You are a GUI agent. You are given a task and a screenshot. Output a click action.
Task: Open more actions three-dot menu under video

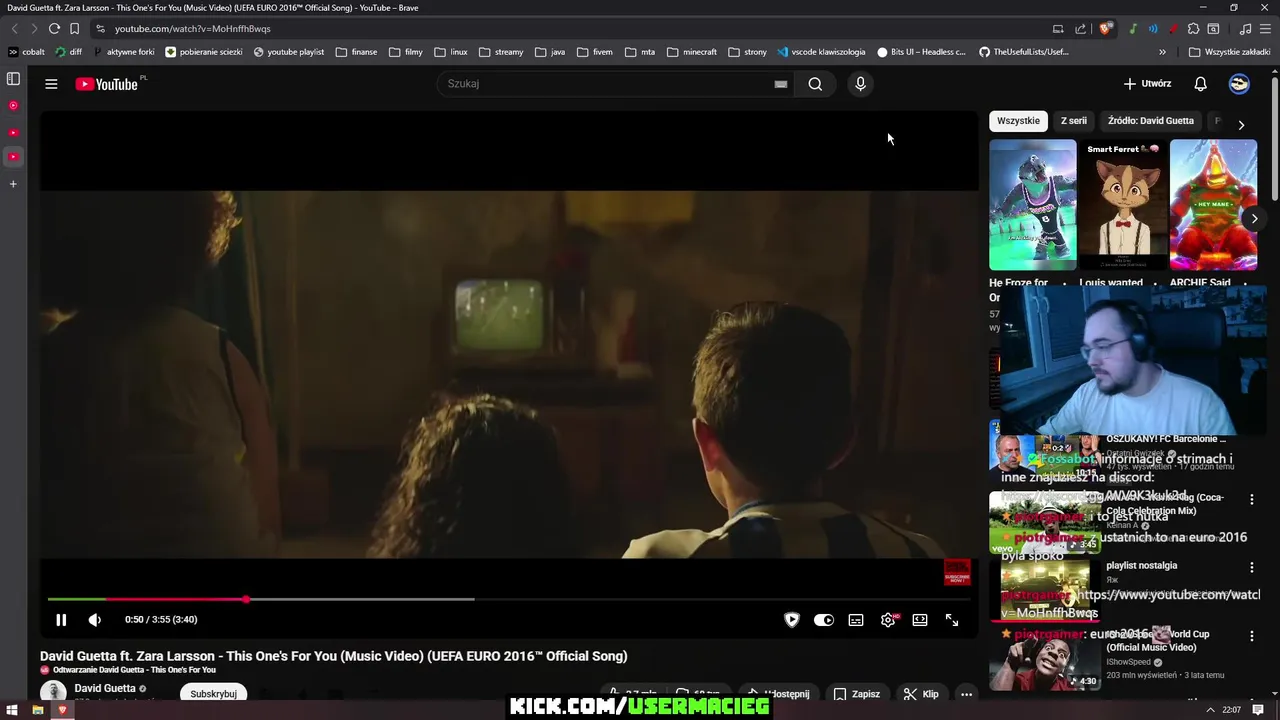tap(966, 694)
